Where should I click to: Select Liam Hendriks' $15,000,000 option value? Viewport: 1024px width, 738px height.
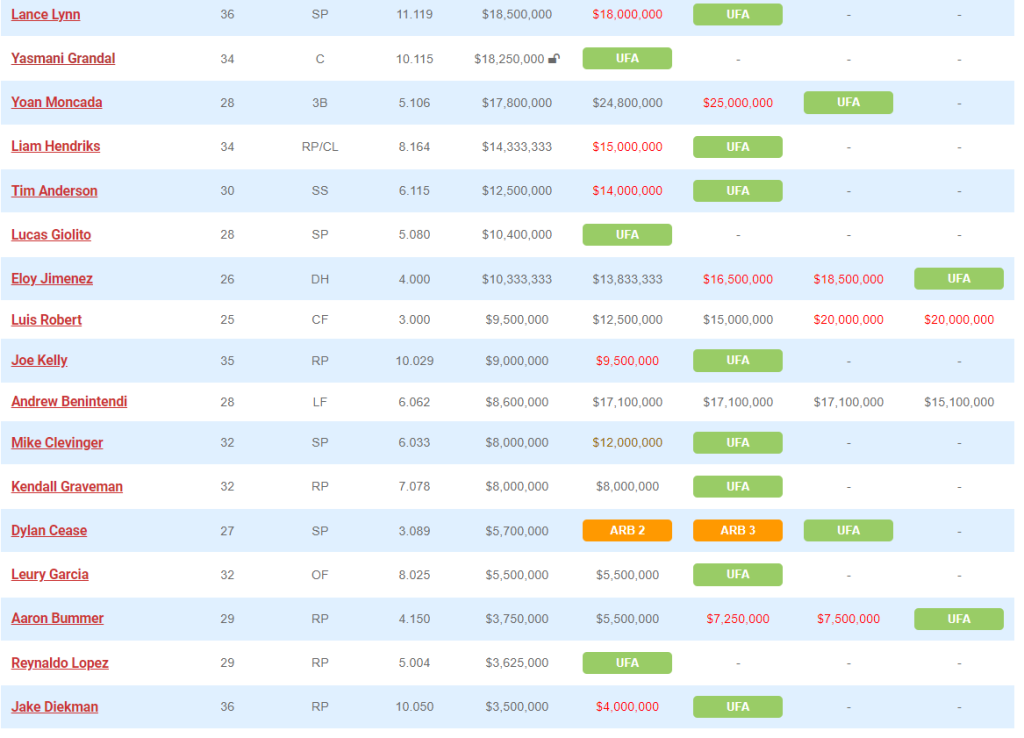(627, 147)
